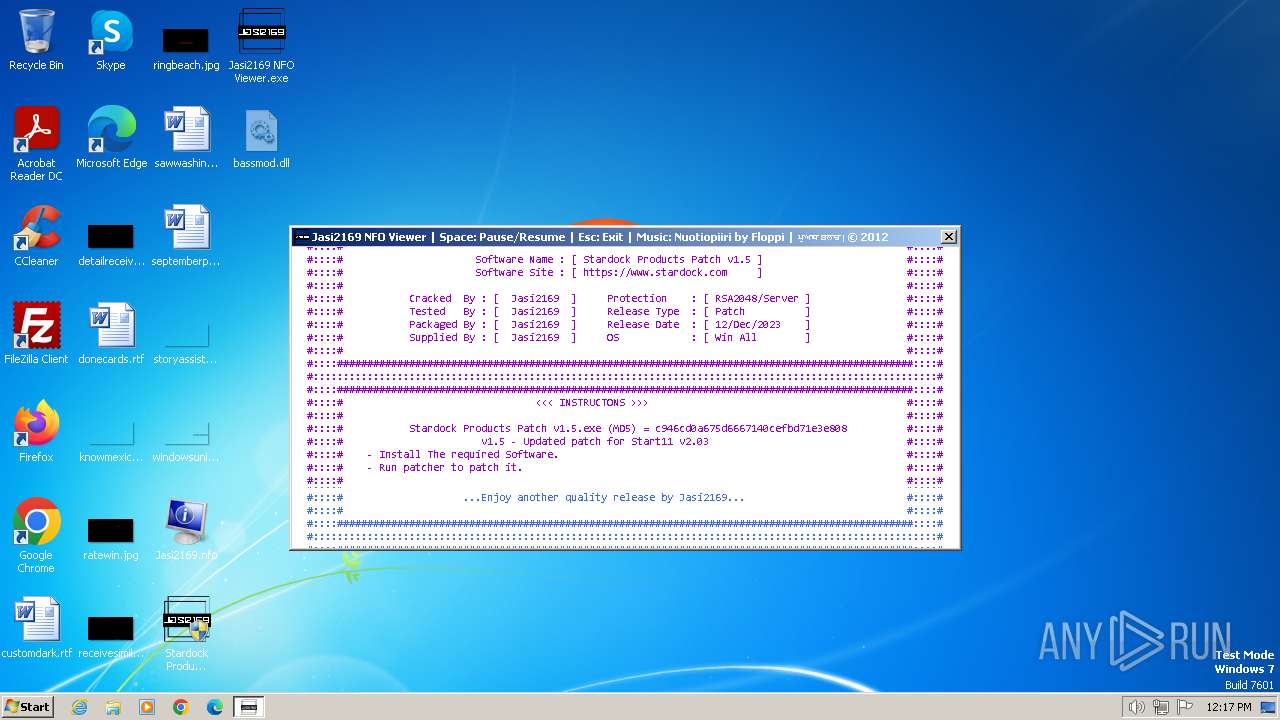Click the https://www.stardock.com text
This screenshot has width=1280, height=720.
click(x=655, y=272)
